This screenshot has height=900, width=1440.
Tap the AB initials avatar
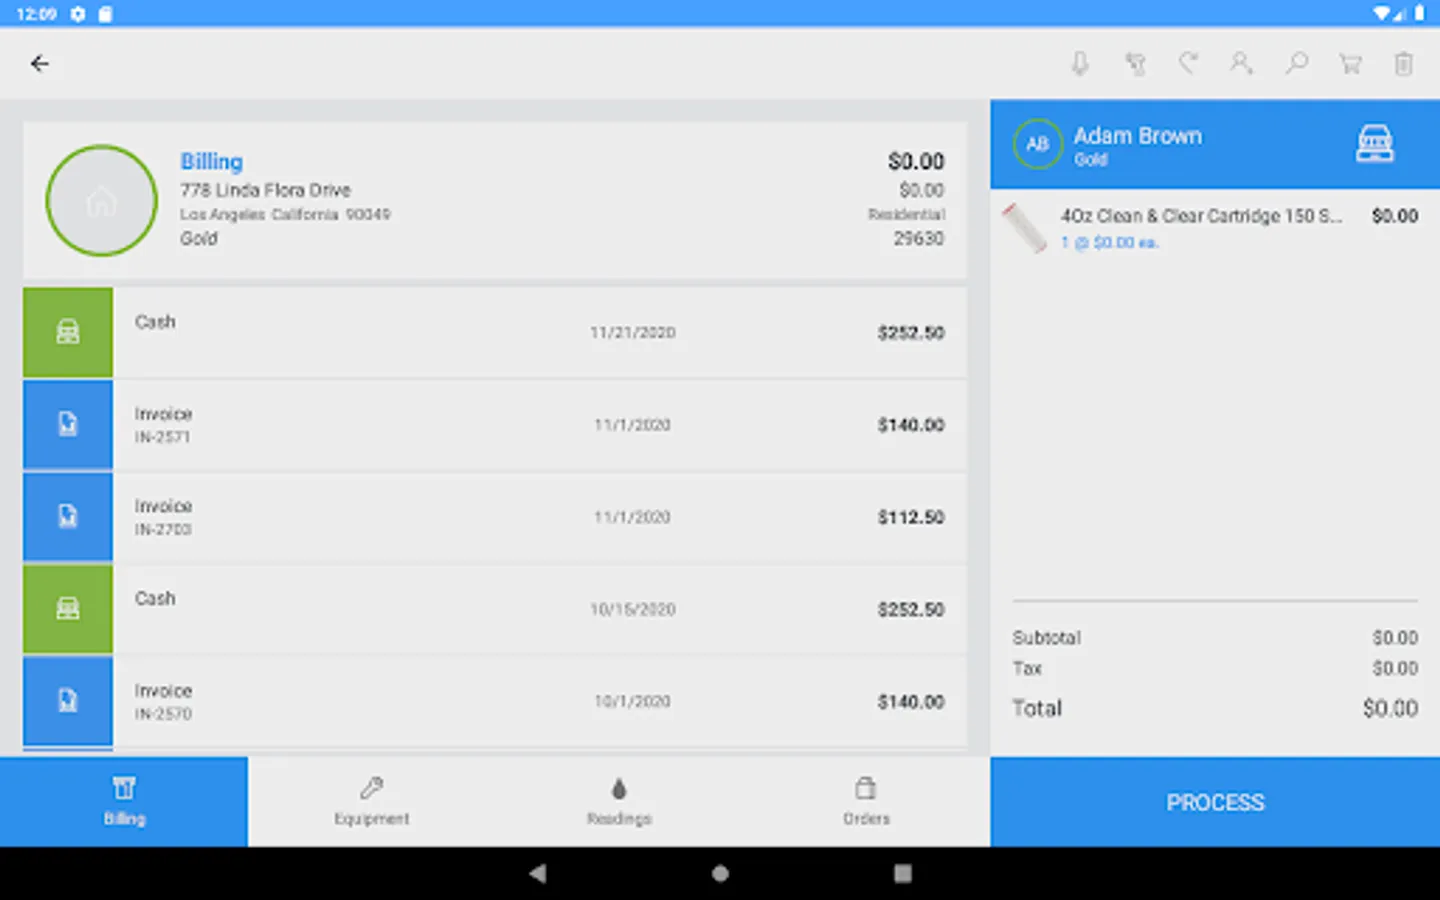click(x=1037, y=144)
